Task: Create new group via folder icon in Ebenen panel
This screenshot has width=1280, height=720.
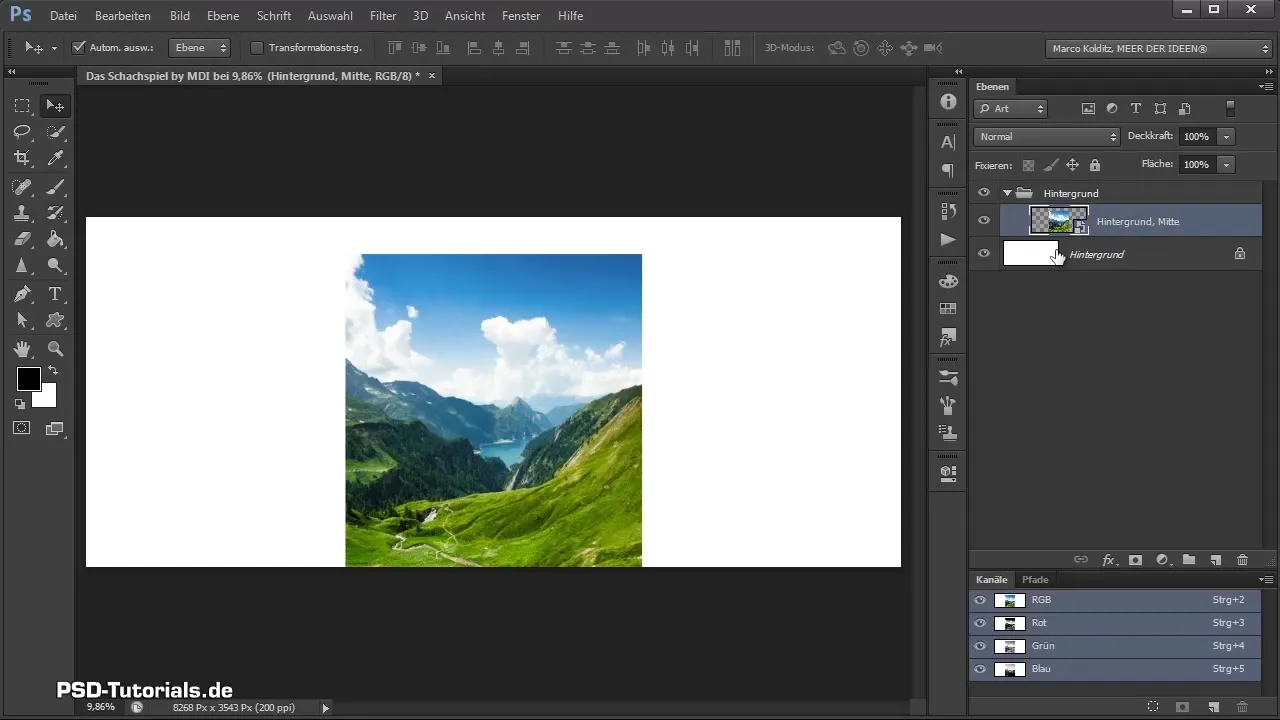Action: [x=1189, y=561]
